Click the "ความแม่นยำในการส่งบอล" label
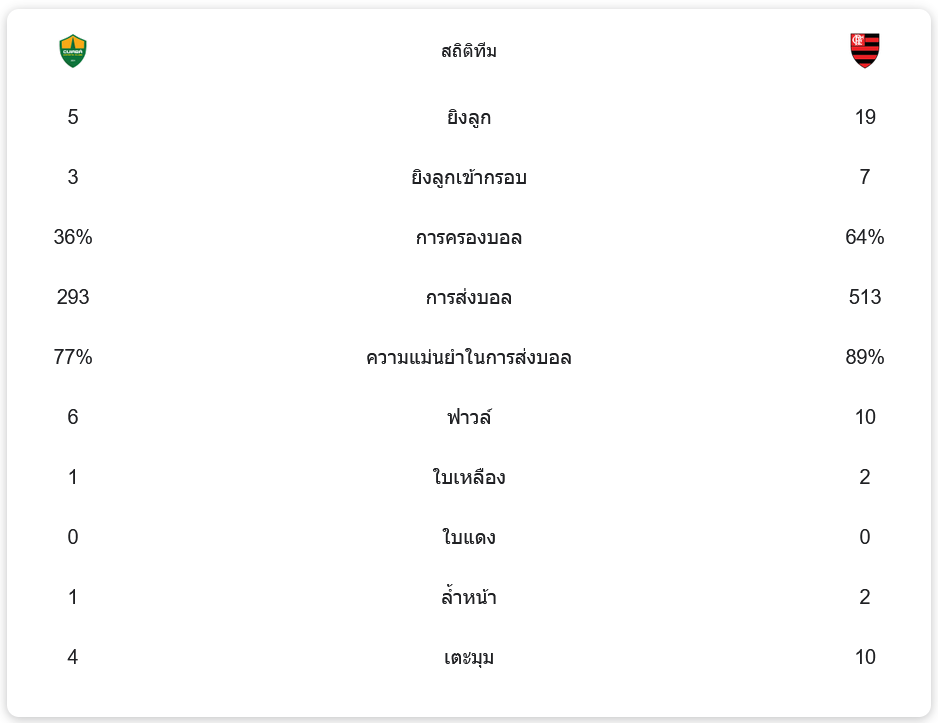This screenshot has height=723, width=938. [469, 358]
